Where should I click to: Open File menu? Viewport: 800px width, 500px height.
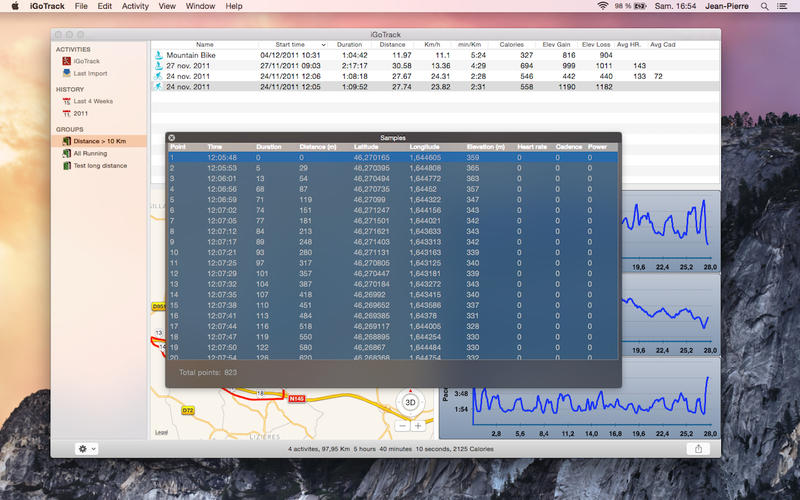(81, 6)
